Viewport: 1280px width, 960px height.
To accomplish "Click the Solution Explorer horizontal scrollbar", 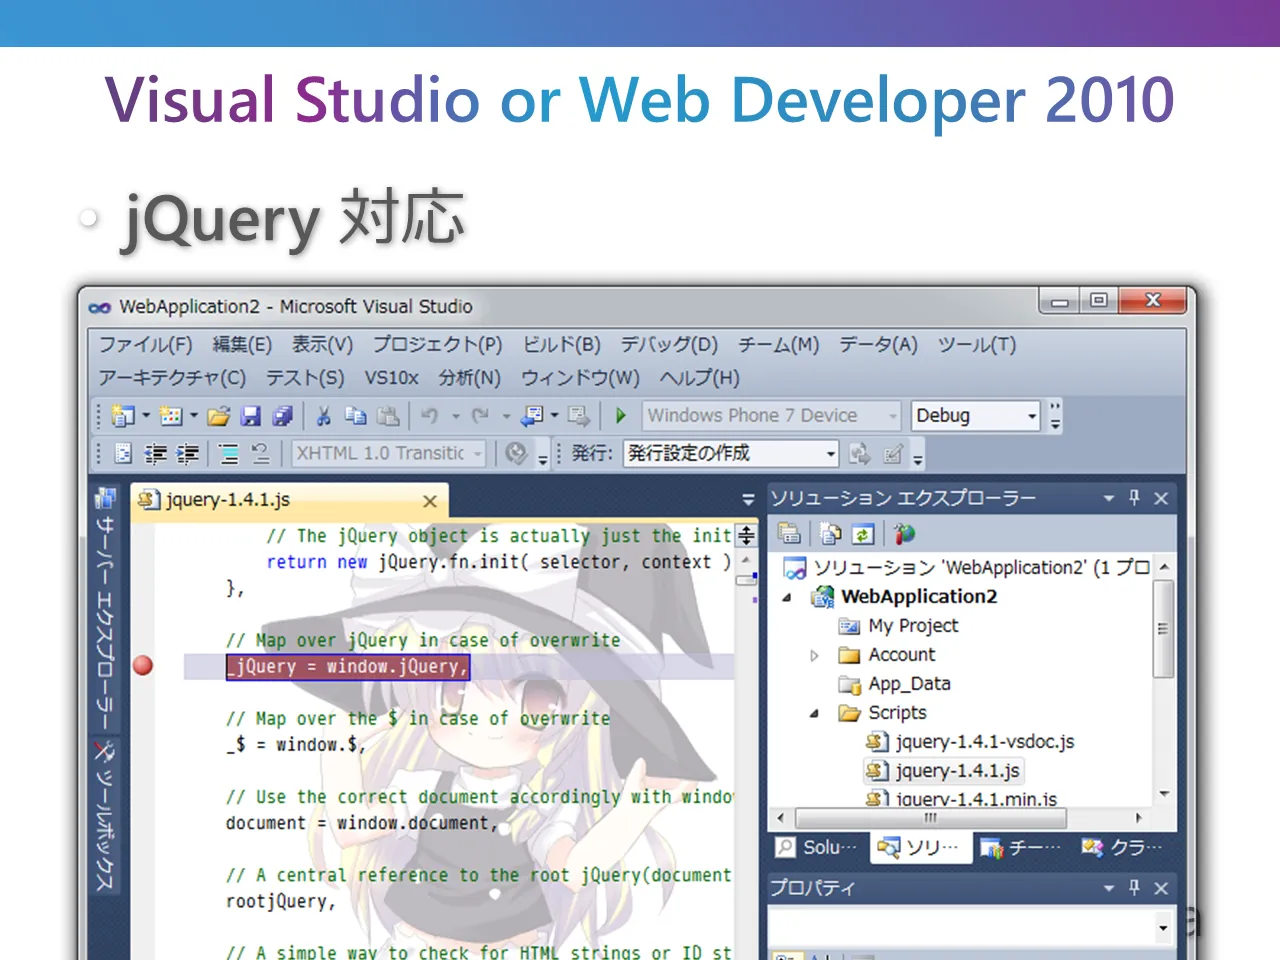I will click(x=960, y=817).
